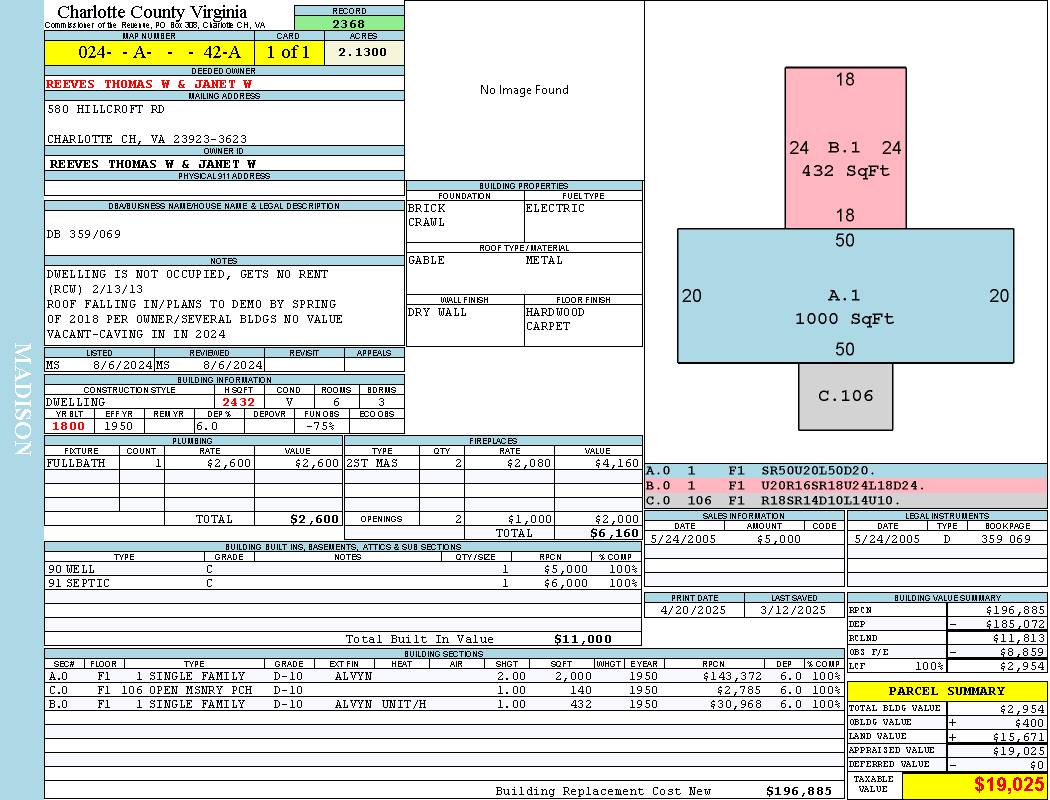The width and height of the screenshot is (1050, 800).
Task: Click Building Replacement Cost New $196,885
Action: click(799, 791)
